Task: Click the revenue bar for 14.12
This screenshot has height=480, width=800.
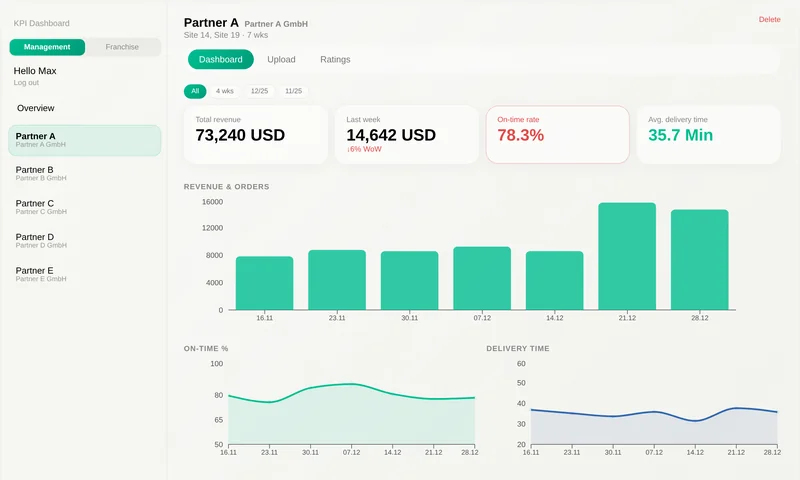Action: coord(555,281)
